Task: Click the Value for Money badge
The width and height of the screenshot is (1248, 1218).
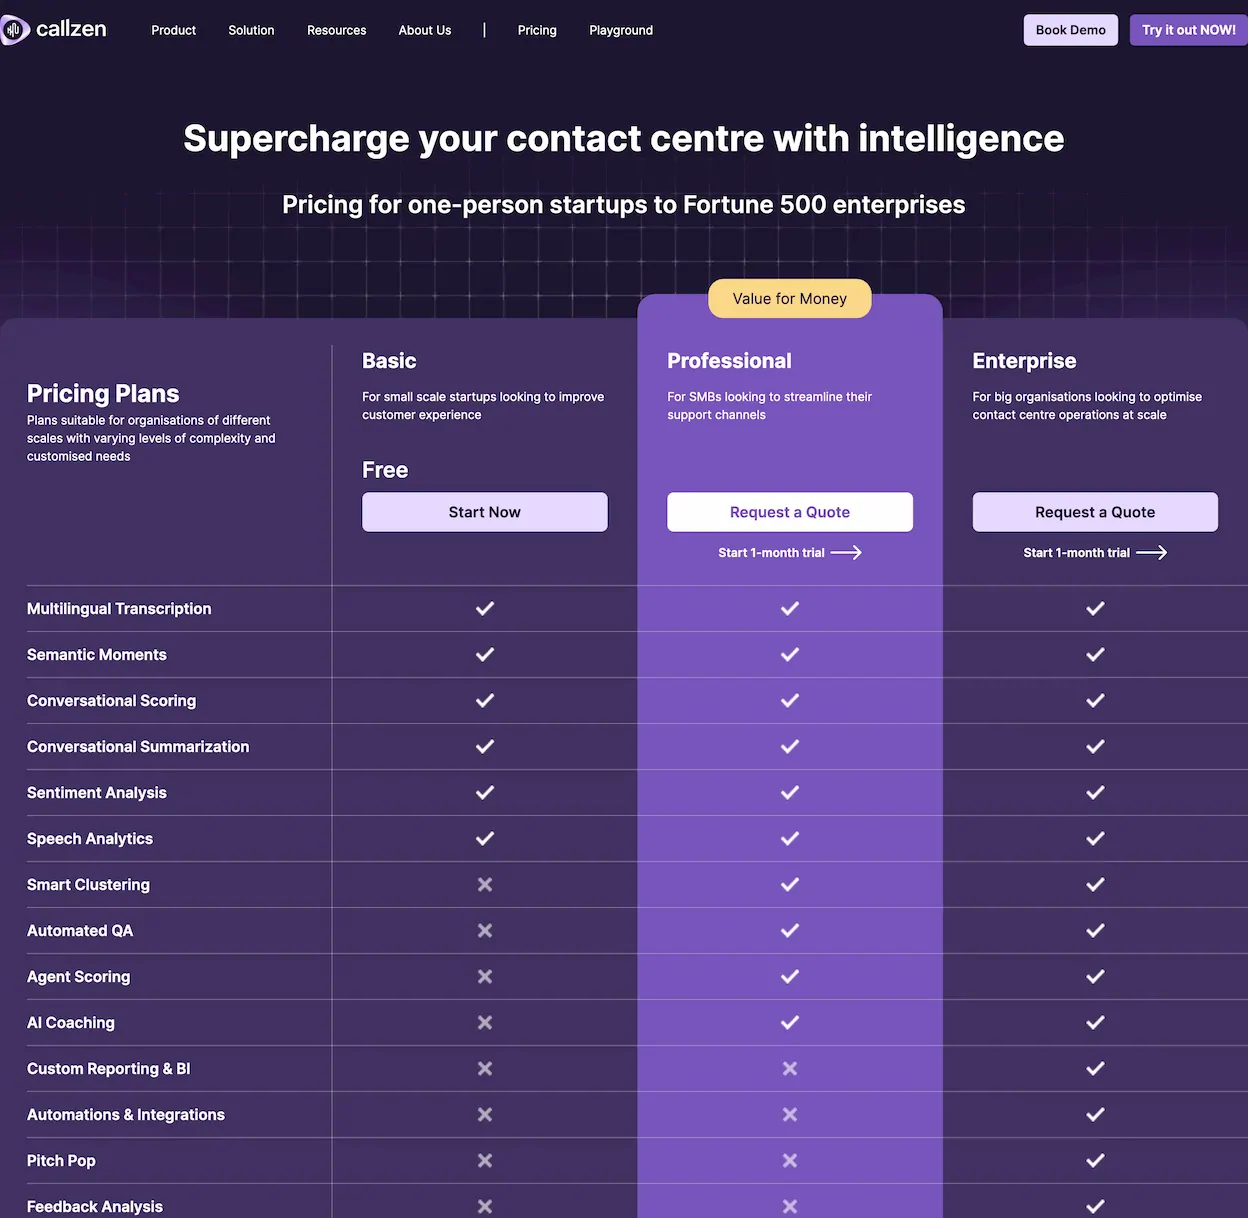Action: [789, 298]
